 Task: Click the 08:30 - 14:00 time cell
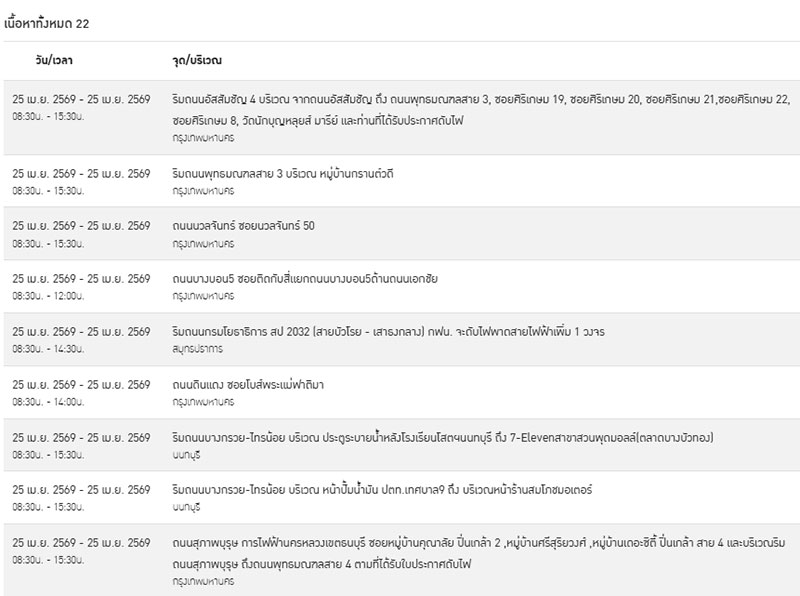point(48,402)
